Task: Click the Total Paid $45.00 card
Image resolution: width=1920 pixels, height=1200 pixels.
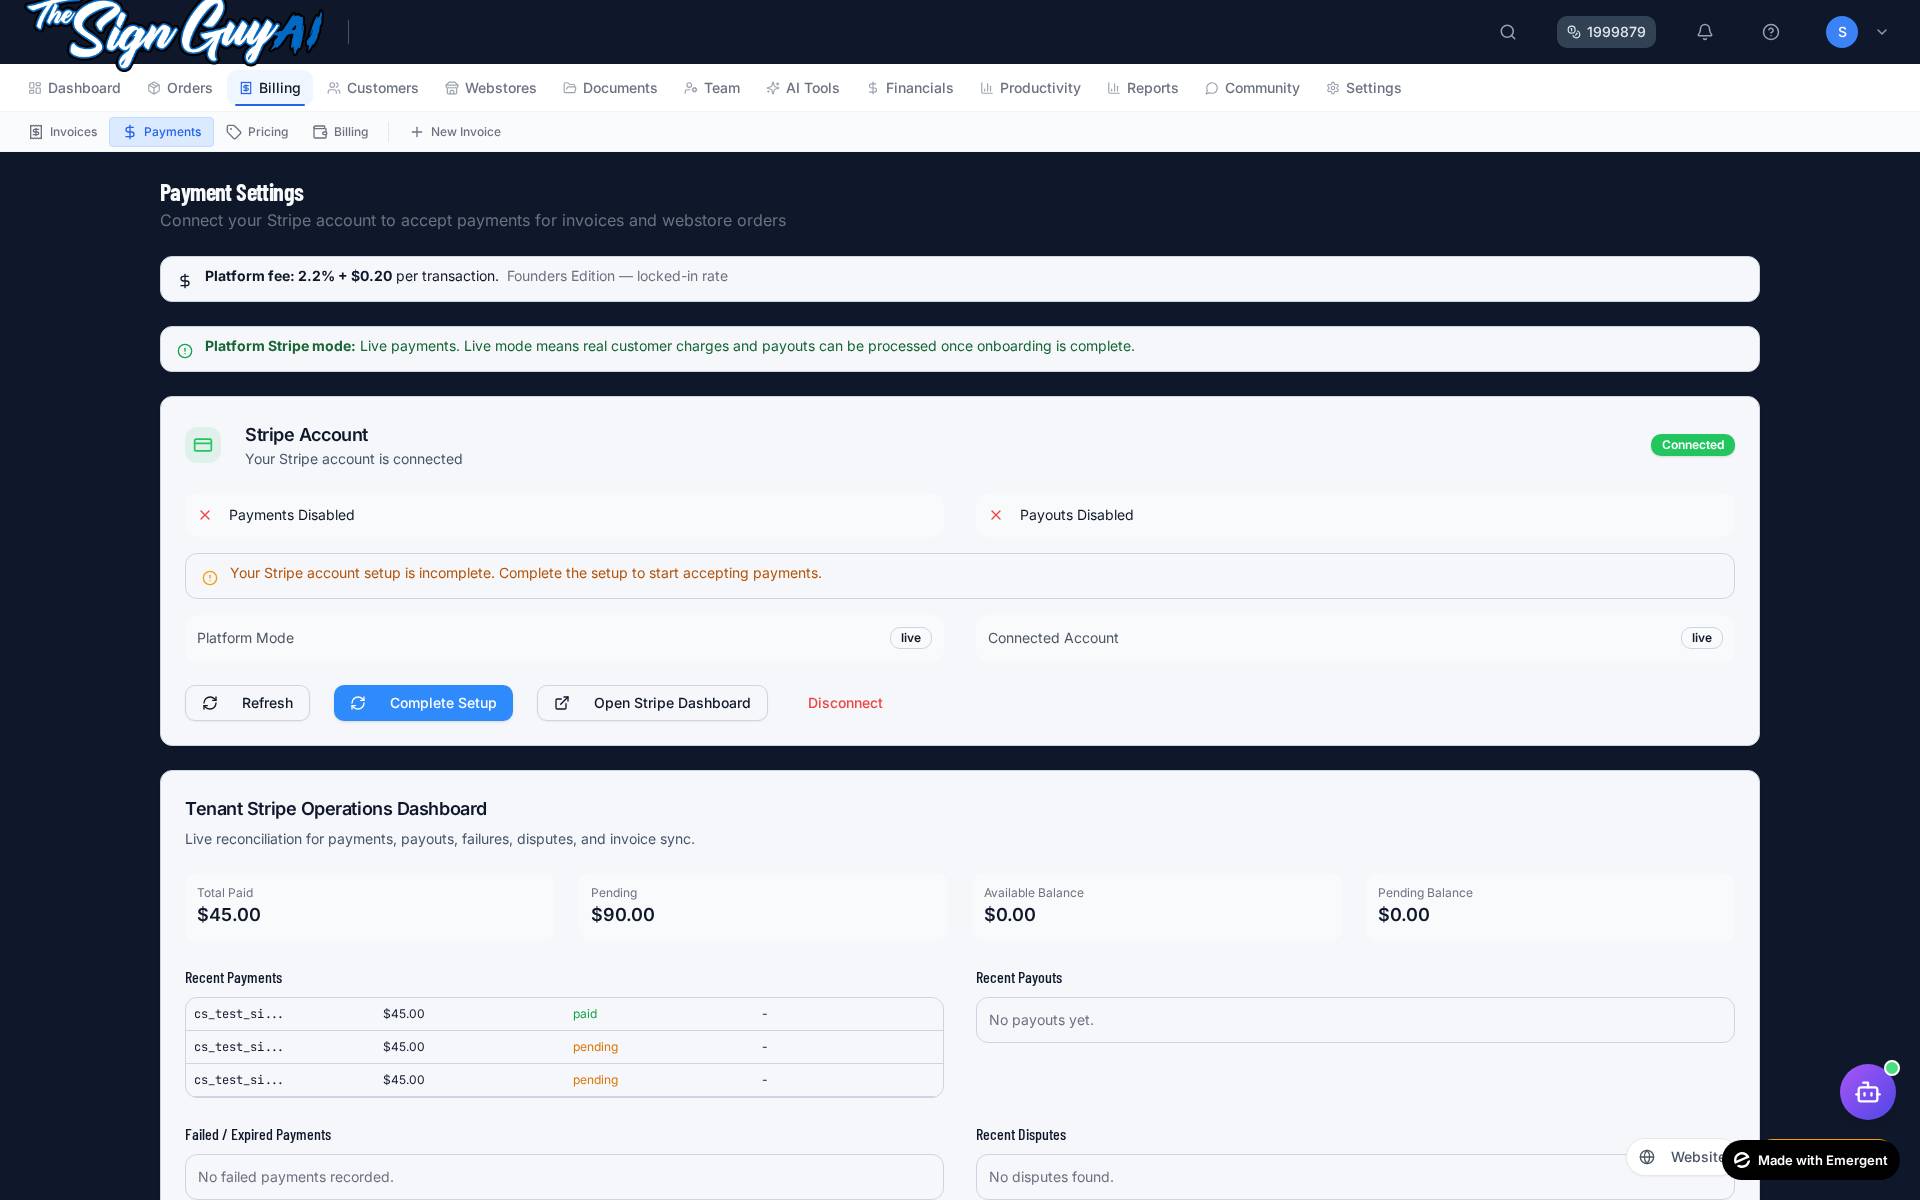Action: [369, 906]
